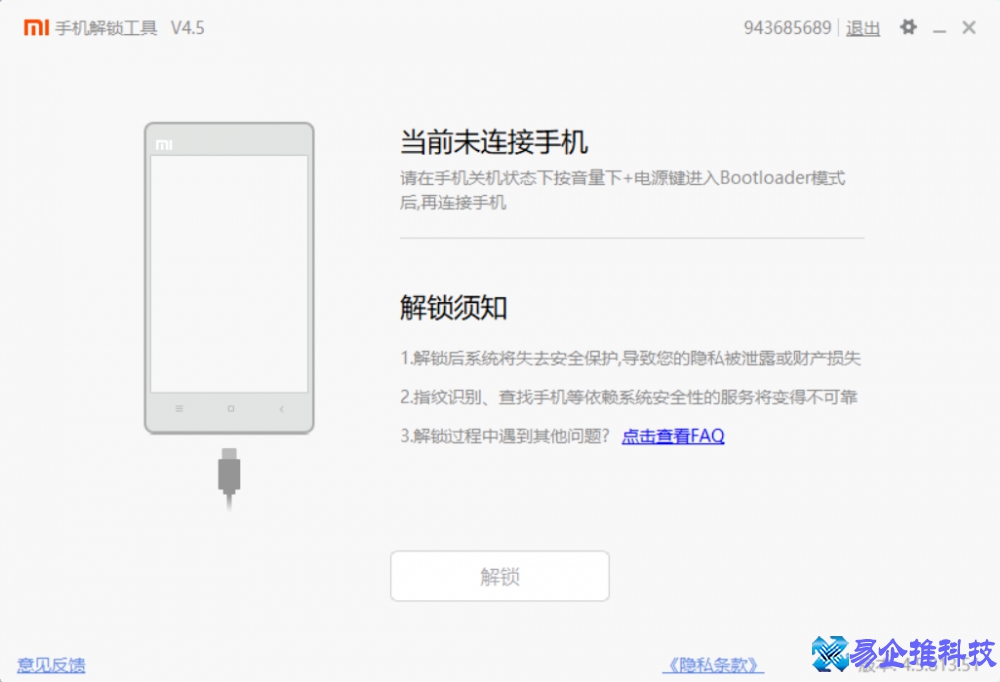Click the menu icon on the phone illustration
This screenshot has height=682, width=1000.
(182, 409)
